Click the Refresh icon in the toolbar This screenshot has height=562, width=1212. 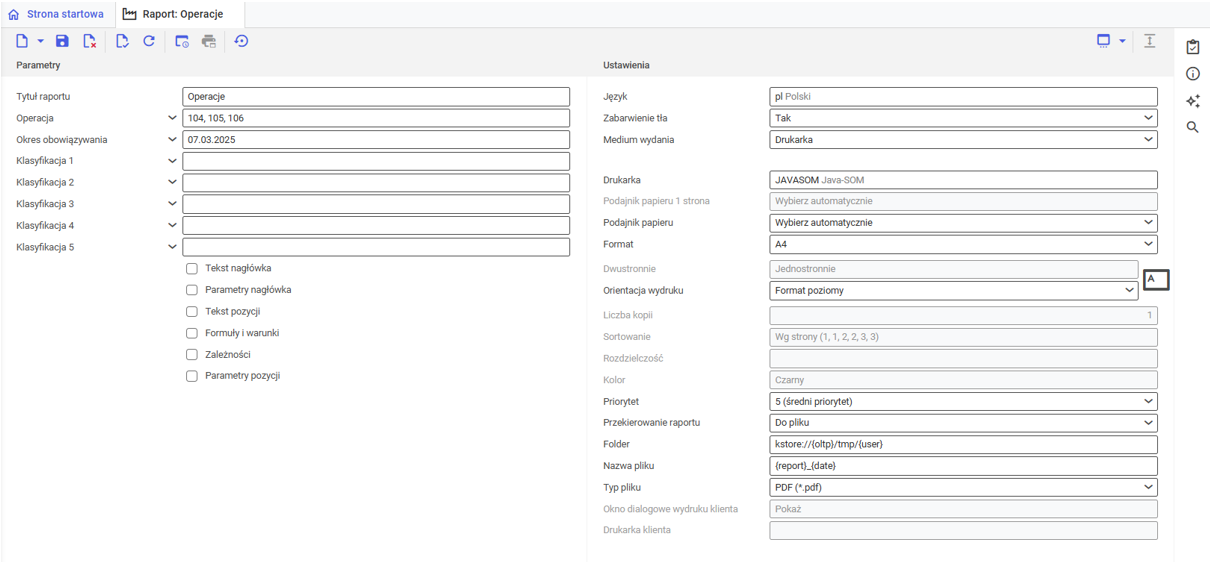149,41
